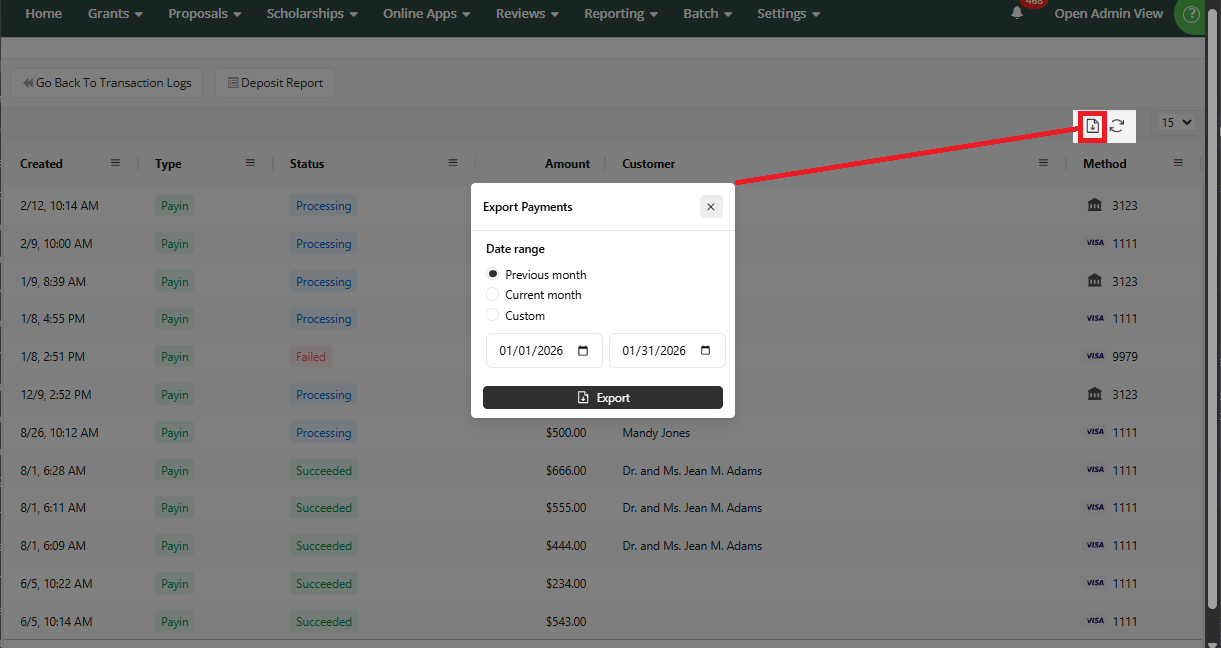Click the Payin tag in 8/26 10:12 AM row

pyautogui.click(x=175, y=432)
